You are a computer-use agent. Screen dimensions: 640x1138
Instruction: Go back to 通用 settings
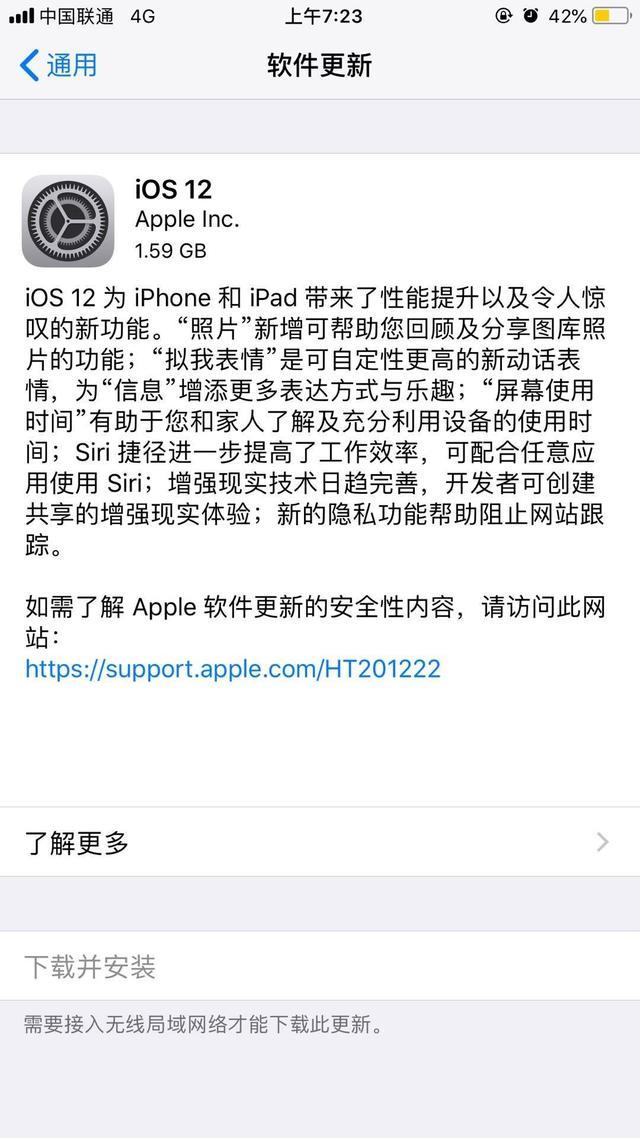pyautogui.click(x=58, y=65)
